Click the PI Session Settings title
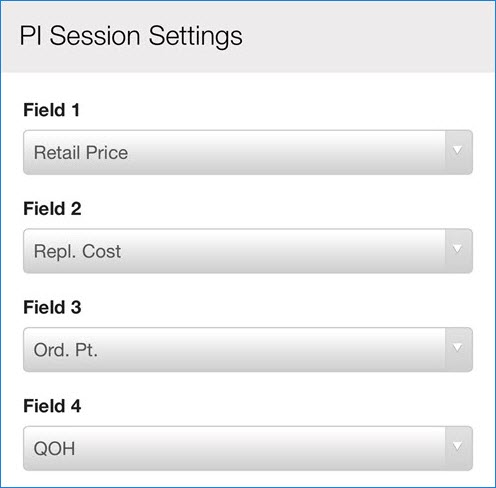 131,36
